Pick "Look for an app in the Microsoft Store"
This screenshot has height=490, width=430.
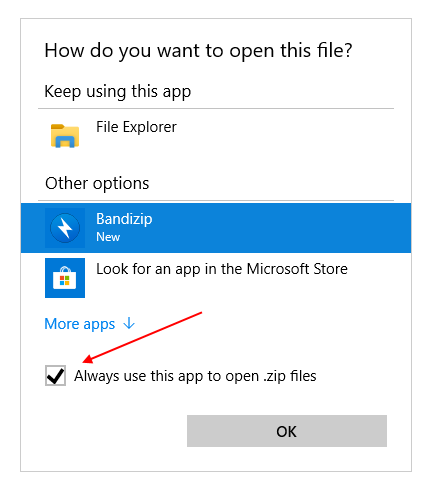pos(222,269)
